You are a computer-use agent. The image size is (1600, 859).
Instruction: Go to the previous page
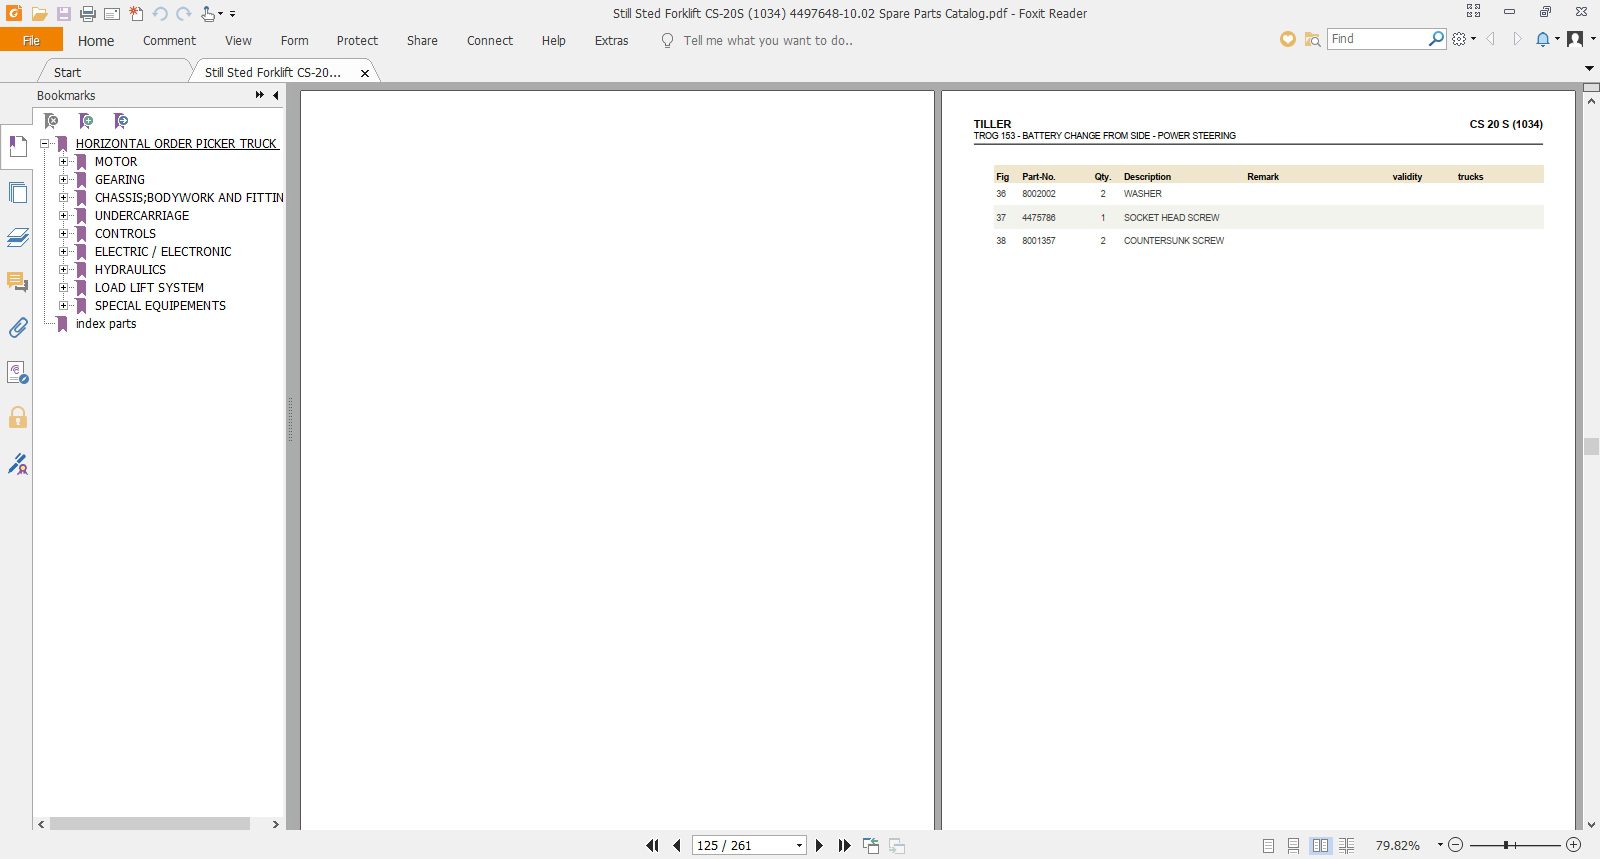(677, 846)
